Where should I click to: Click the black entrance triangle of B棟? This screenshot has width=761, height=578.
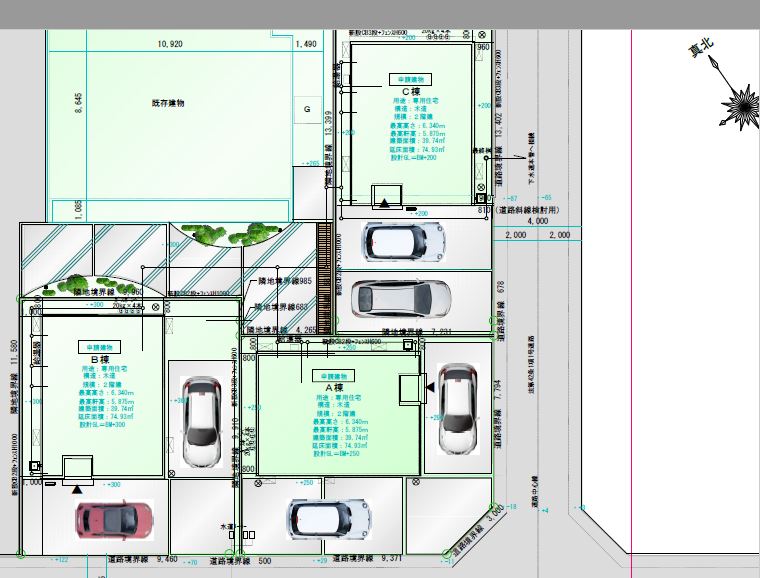pos(77,490)
